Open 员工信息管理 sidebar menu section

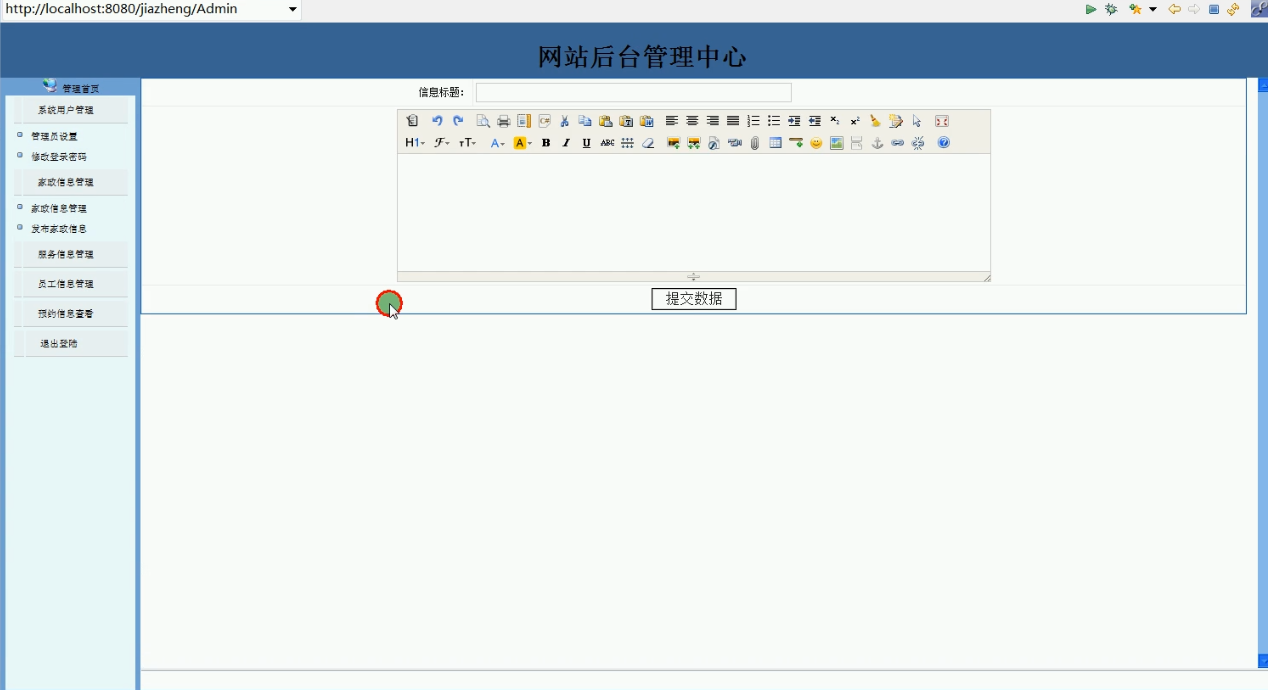66,284
